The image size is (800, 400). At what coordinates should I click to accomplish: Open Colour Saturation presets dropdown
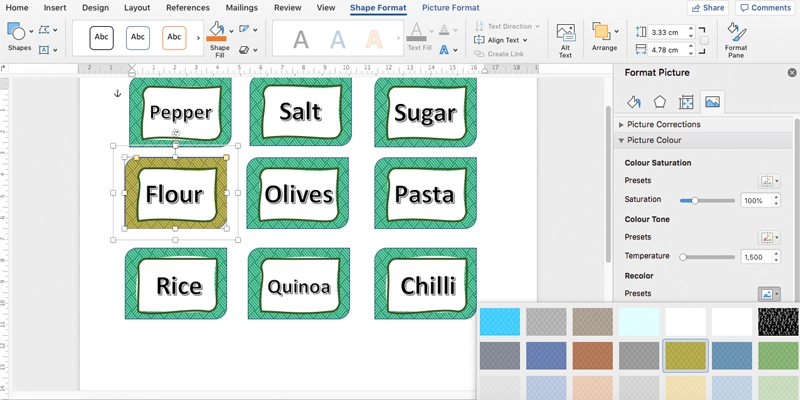(769, 181)
